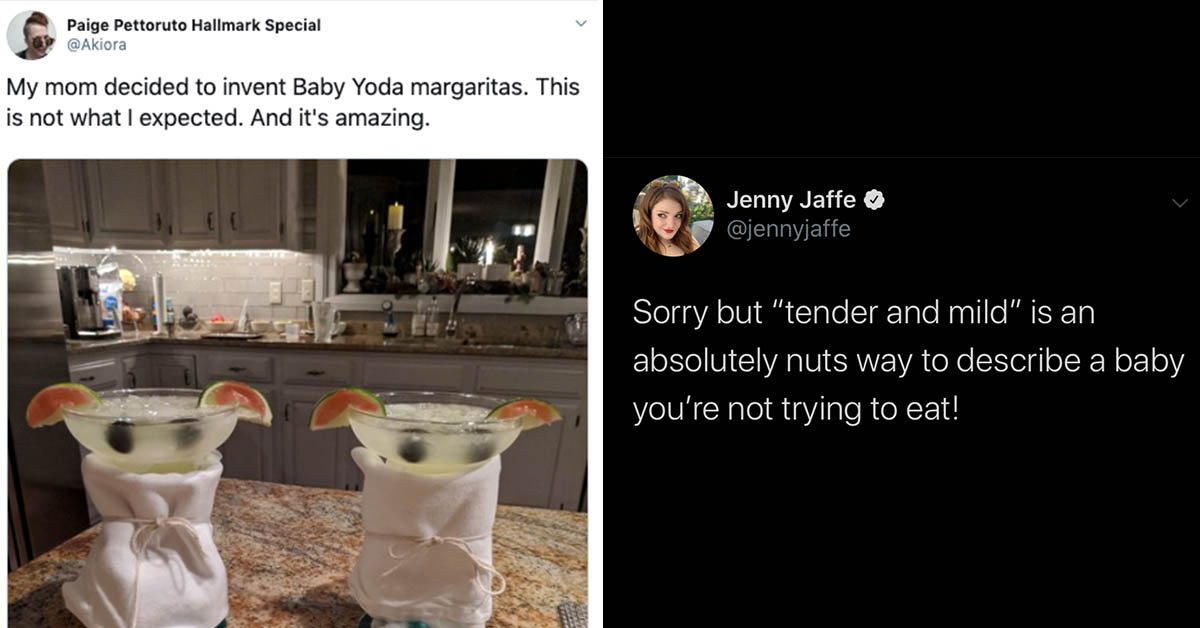Click the Jenny Jaffe display name
The image size is (1200, 628).
[x=791, y=200]
